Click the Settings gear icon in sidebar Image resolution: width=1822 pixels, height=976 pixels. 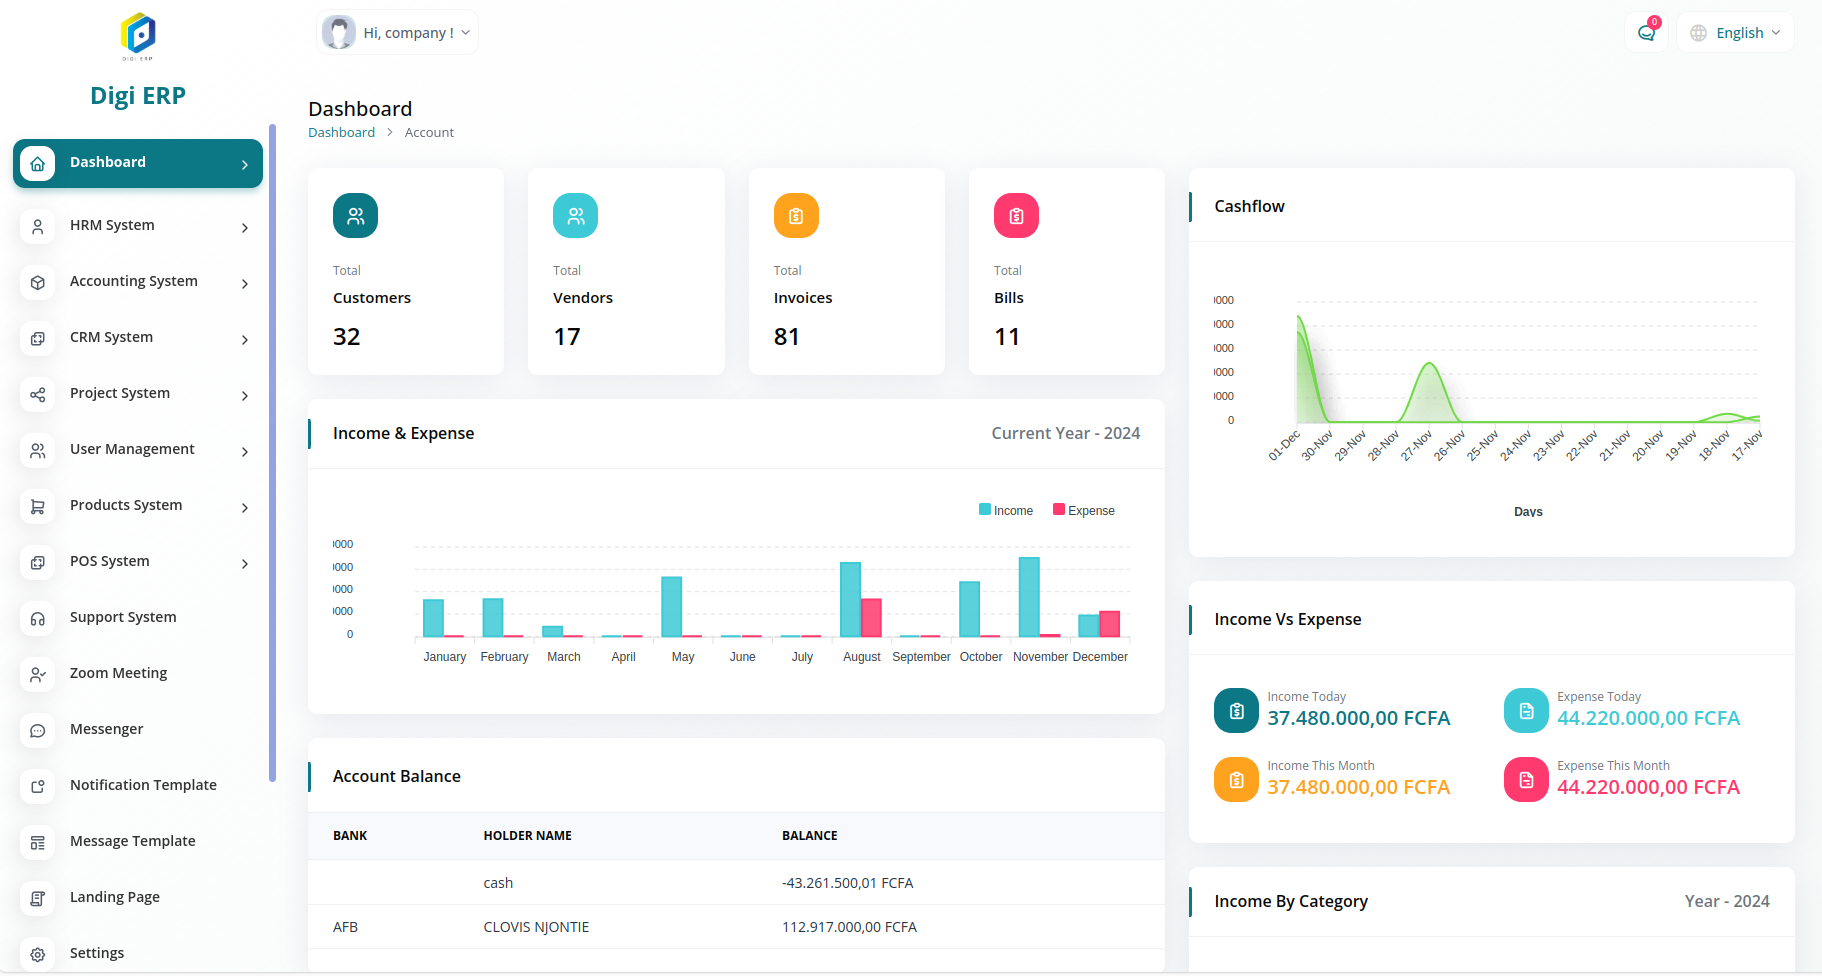tap(38, 955)
